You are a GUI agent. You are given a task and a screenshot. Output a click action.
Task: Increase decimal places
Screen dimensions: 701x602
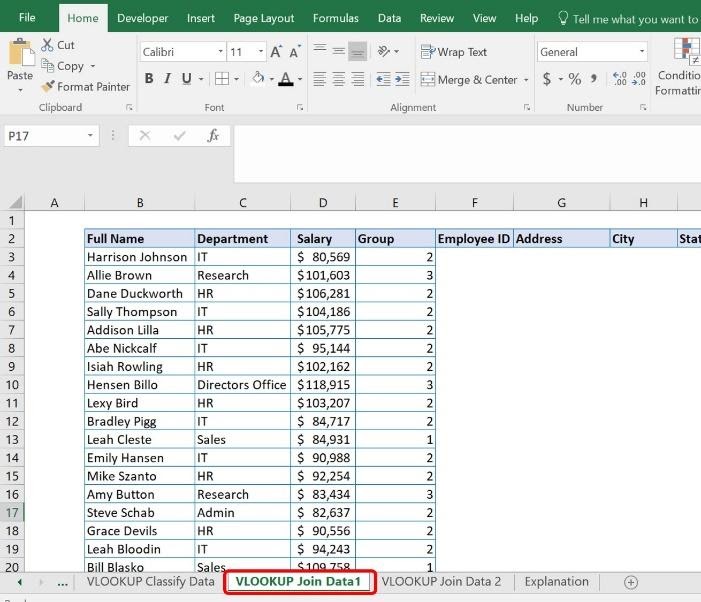(620, 79)
